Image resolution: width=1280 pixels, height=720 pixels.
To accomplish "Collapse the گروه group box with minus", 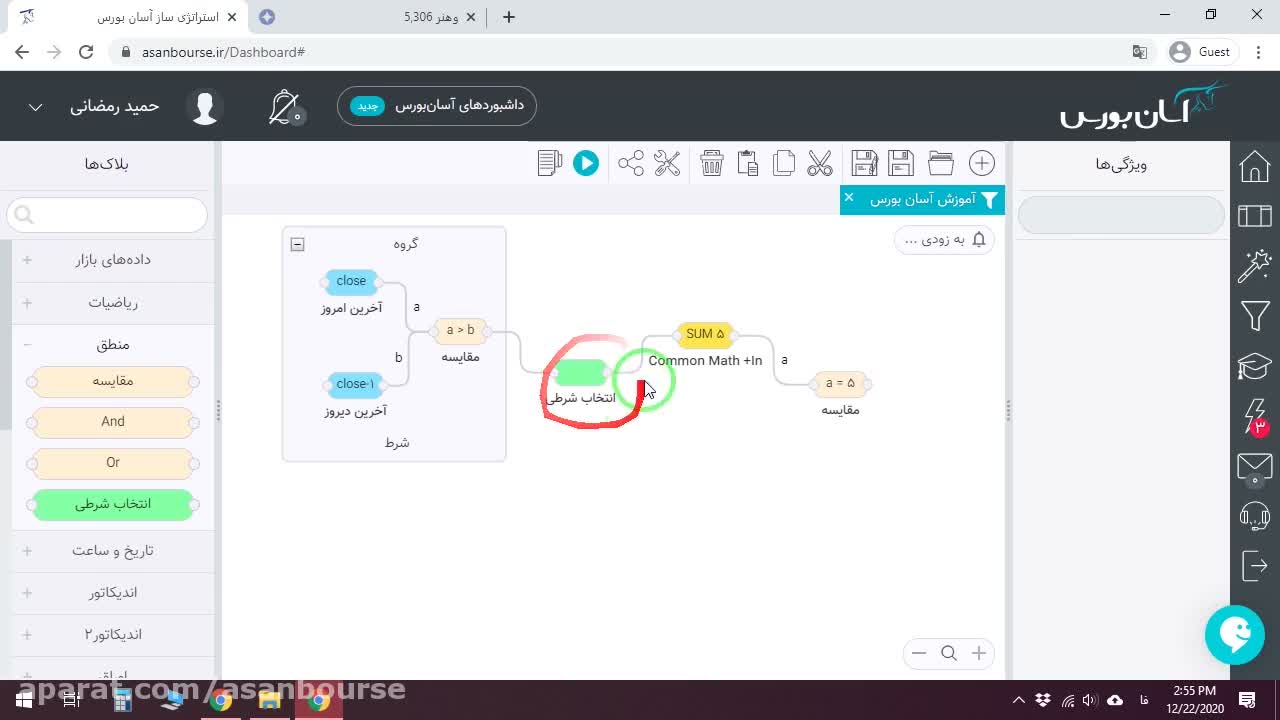I will click(297, 244).
